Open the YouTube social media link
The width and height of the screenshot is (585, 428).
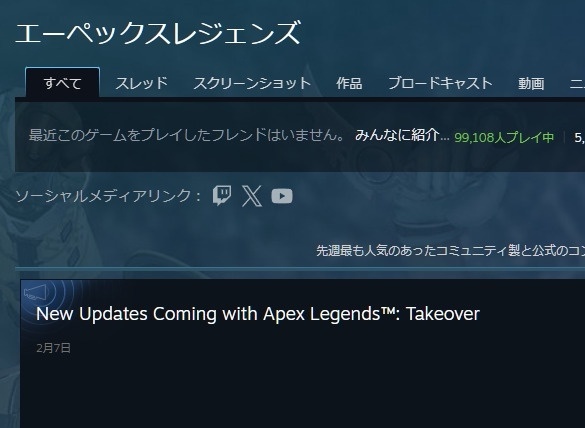click(282, 196)
